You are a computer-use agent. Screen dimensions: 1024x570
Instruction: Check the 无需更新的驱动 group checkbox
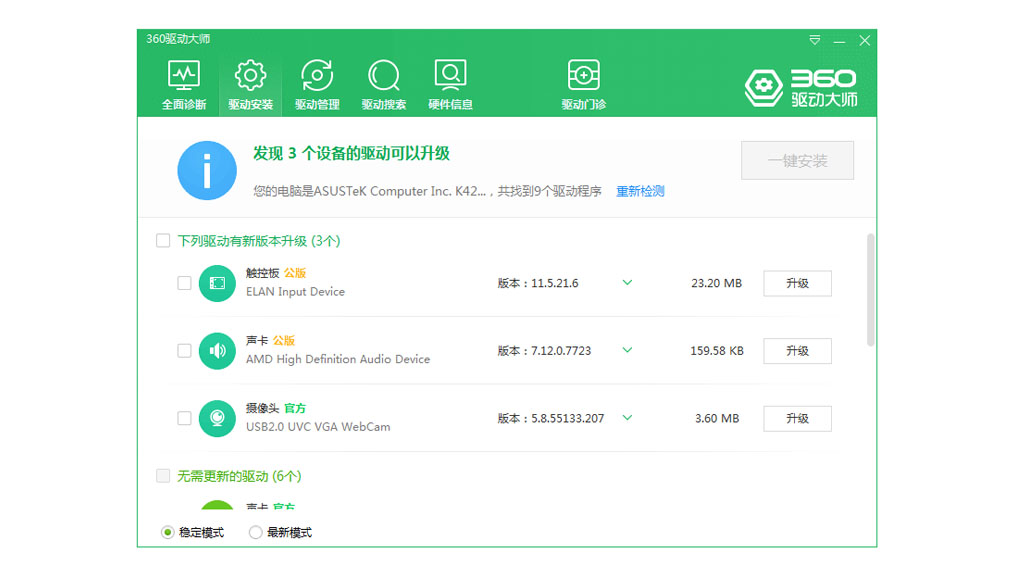[163, 475]
